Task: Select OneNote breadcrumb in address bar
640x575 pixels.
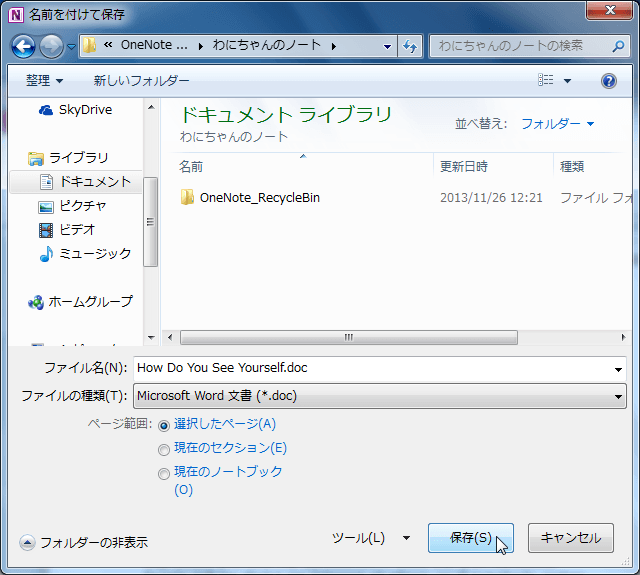Action: (x=154, y=45)
